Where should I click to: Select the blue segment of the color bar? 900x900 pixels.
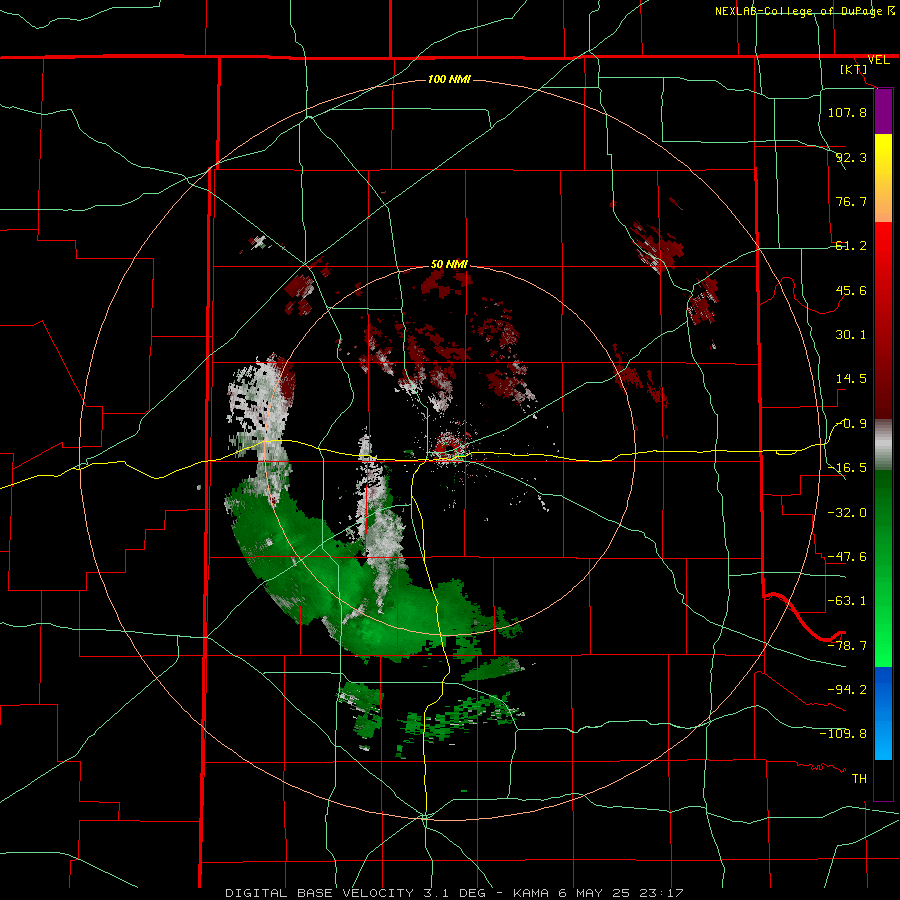pos(883,713)
